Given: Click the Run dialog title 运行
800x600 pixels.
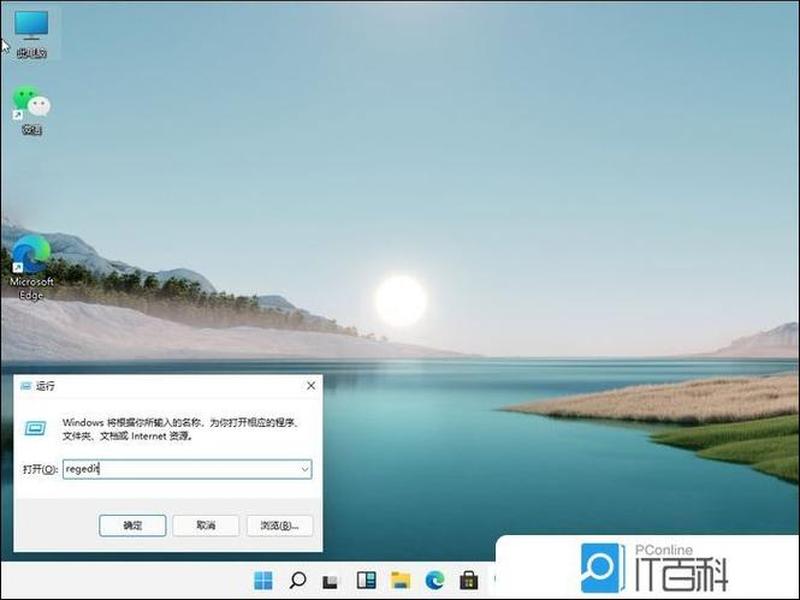Looking at the screenshot, I should pyautogui.click(x=45, y=386).
